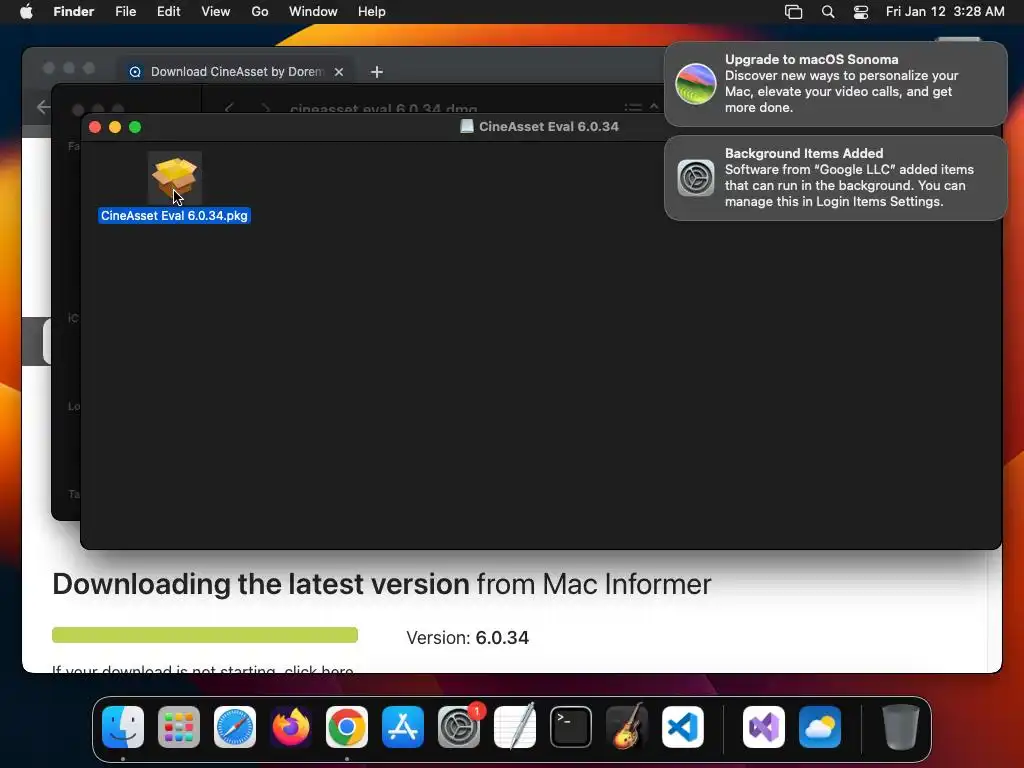Viewport: 1024px width, 768px height.
Task: Launch Safari from the Dock
Action: (235, 727)
